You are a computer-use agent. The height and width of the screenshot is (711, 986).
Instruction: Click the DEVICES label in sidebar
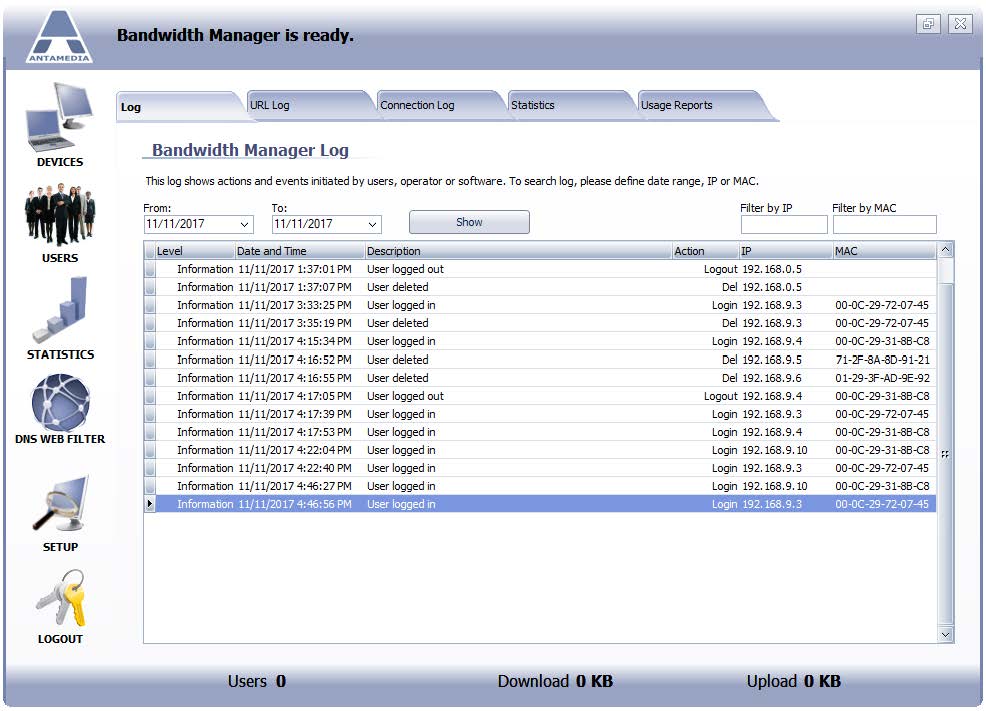(x=60, y=162)
